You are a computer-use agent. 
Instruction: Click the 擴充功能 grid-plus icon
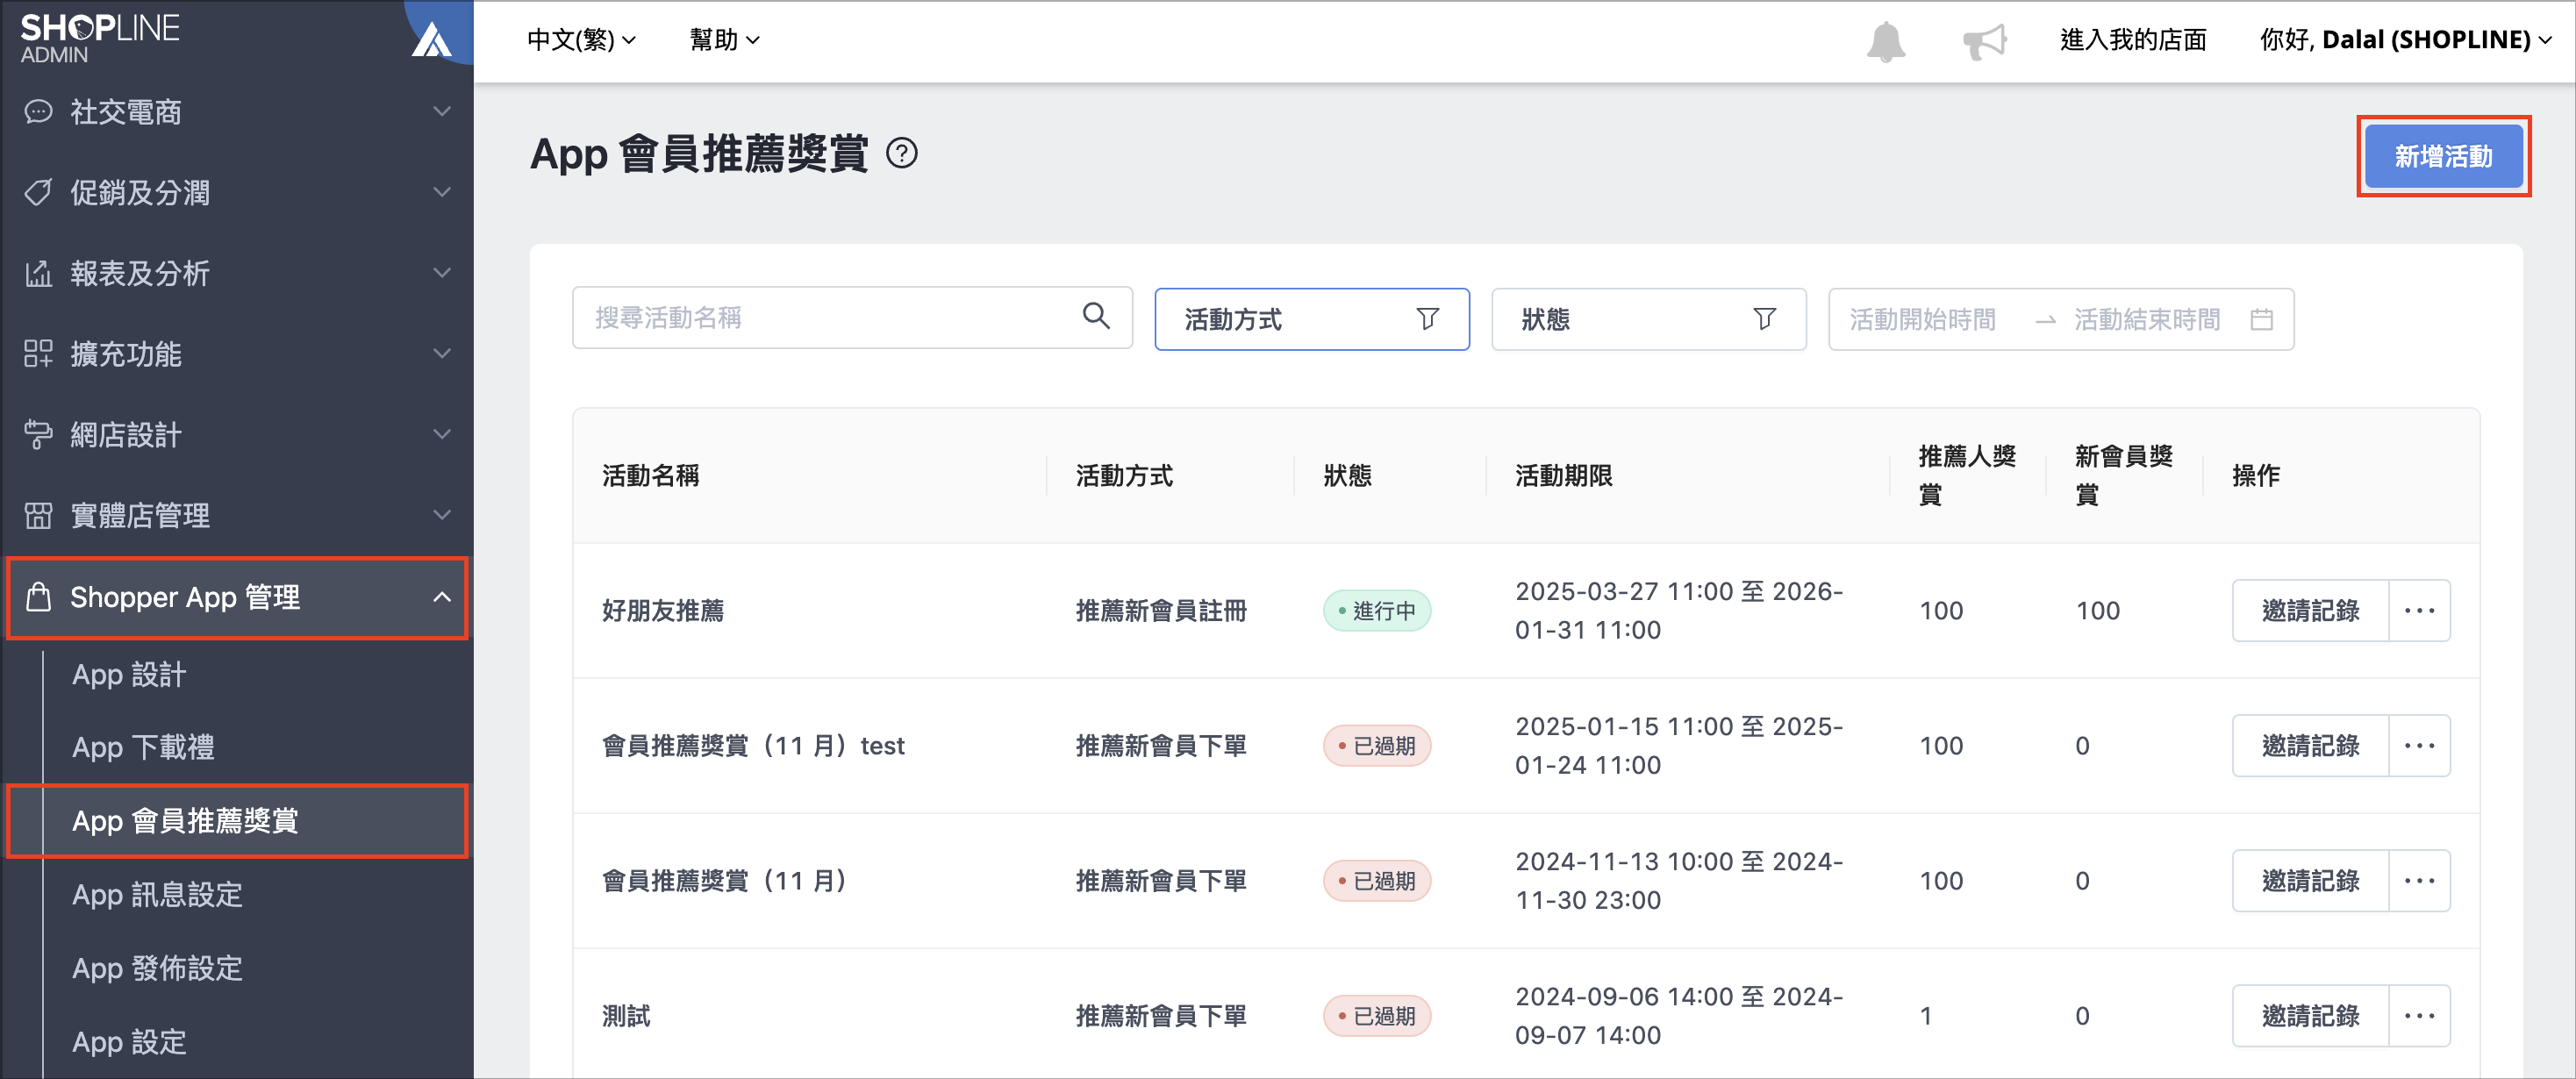click(38, 354)
